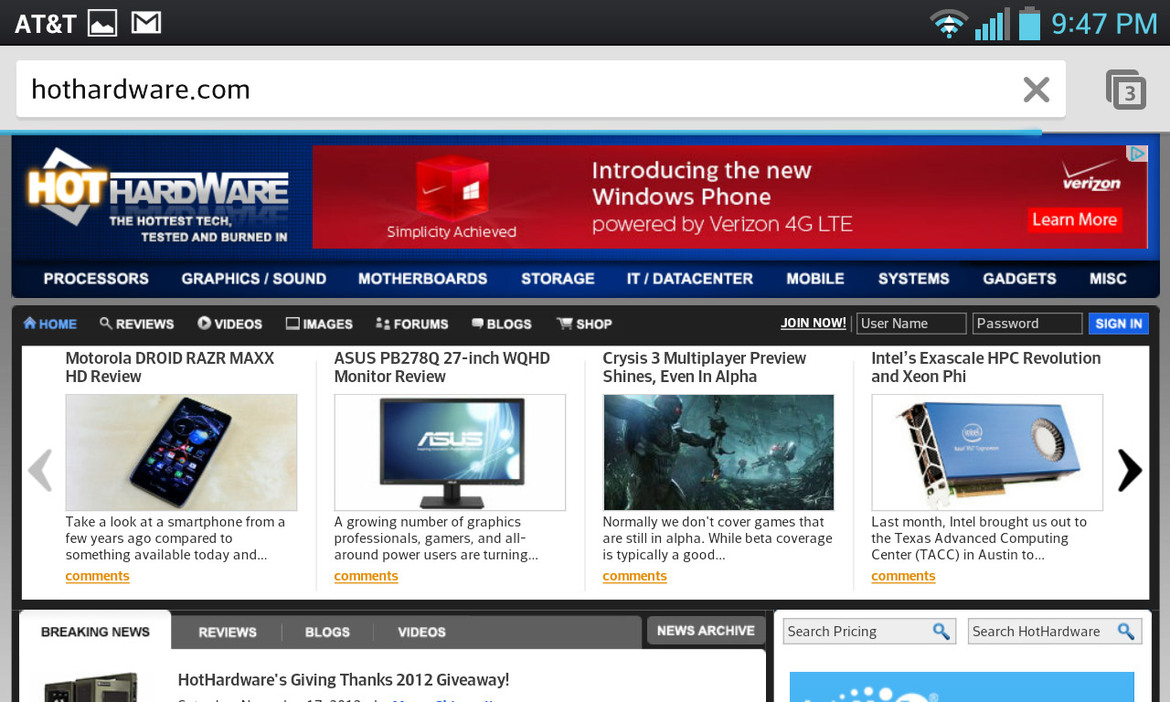Open comments for the DROID RAZR review
1170x702 pixels.
click(97, 576)
